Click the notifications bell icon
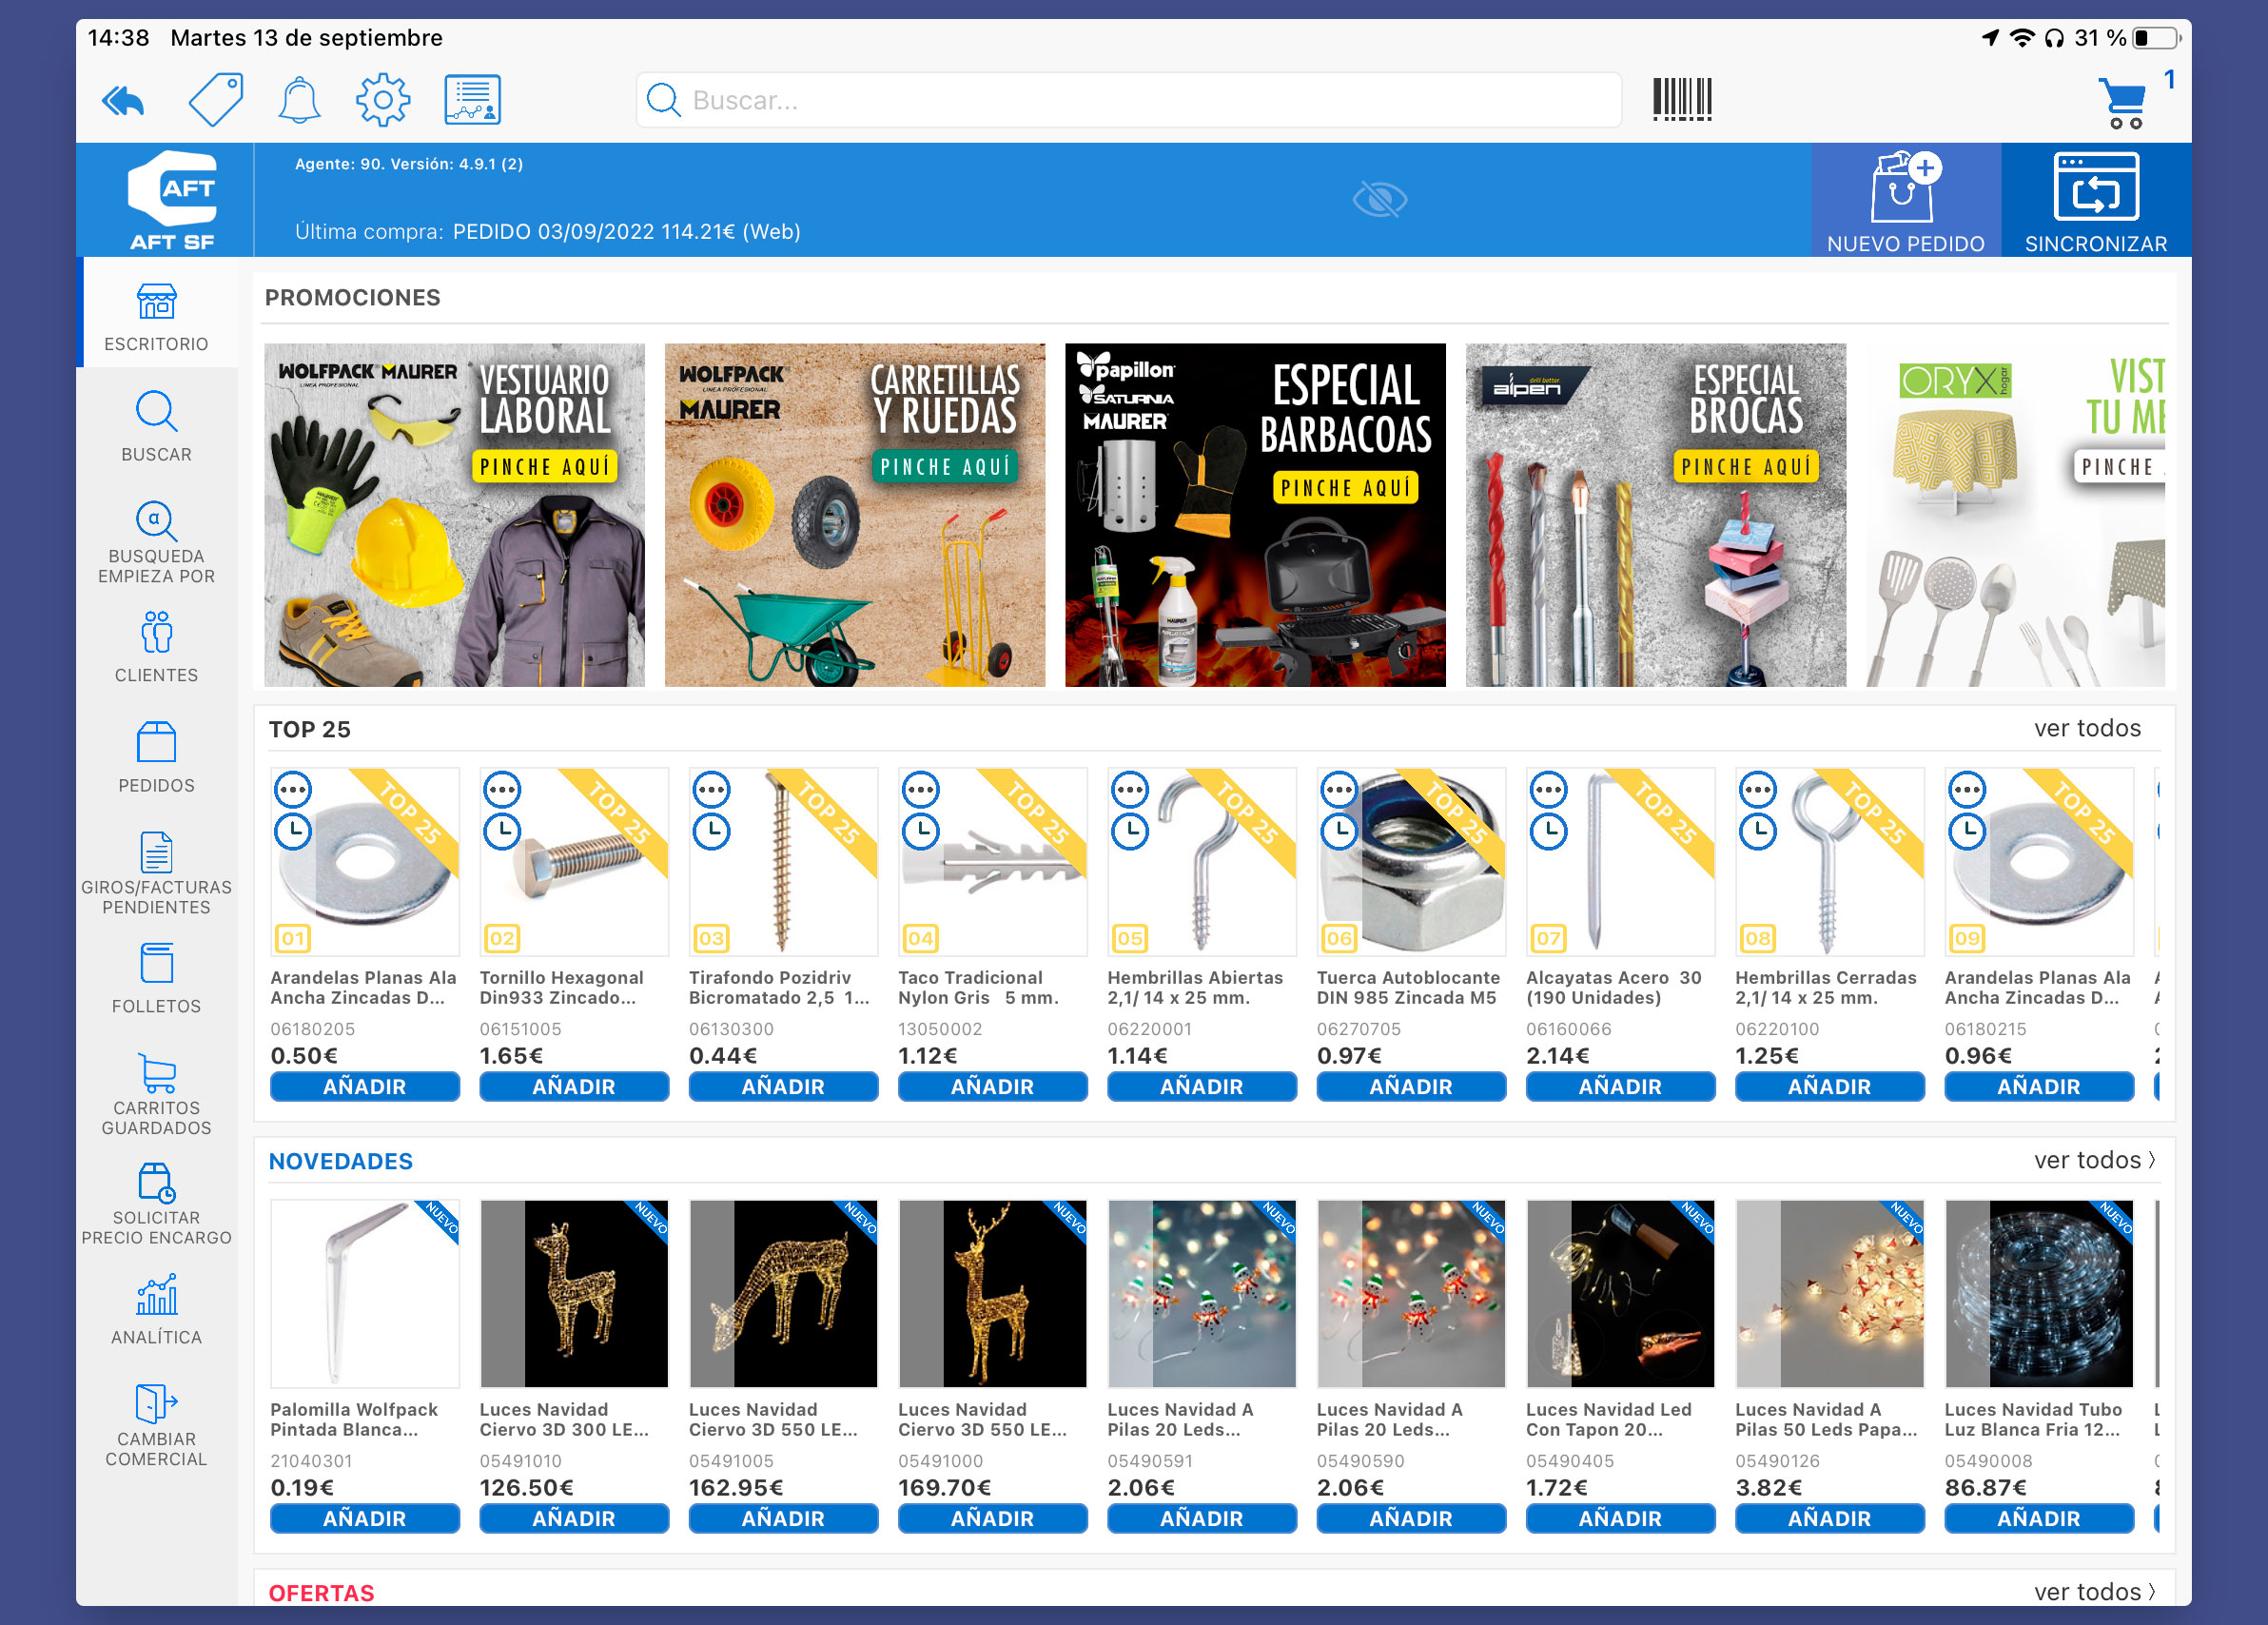This screenshot has height=1625, width=2268. coord(298,99)
